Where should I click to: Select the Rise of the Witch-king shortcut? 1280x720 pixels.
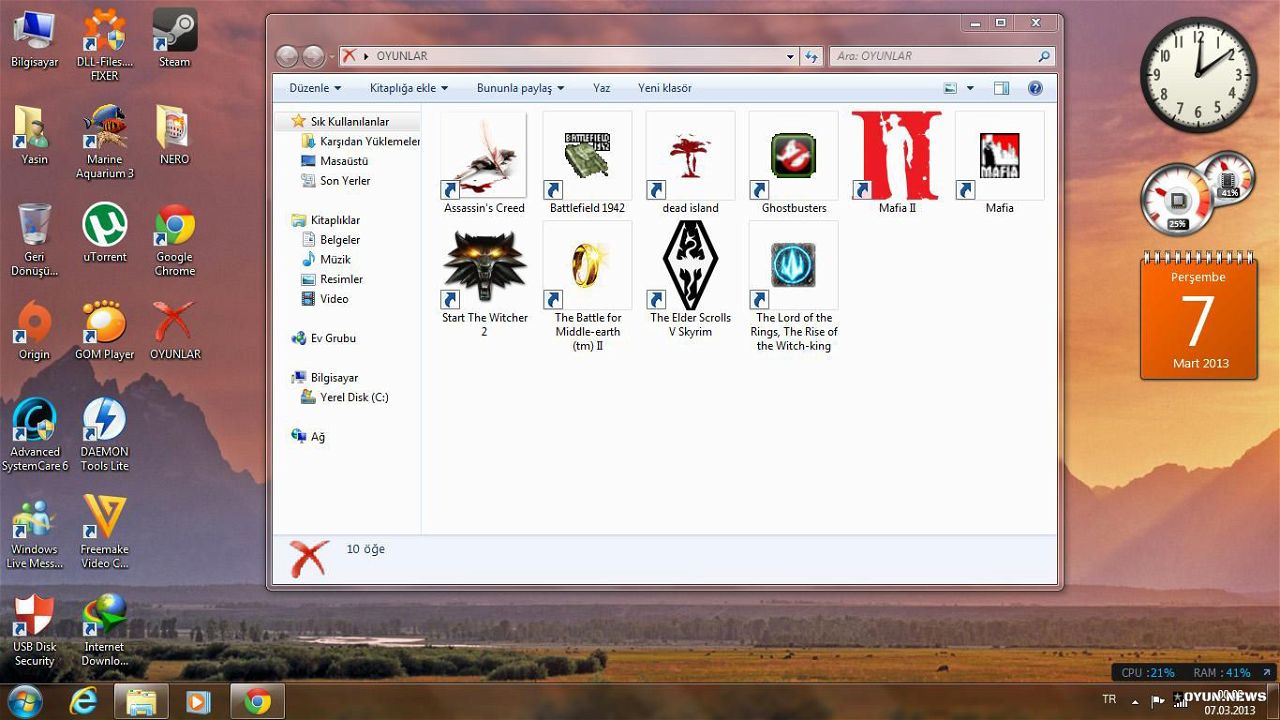[x=794, y=287]
